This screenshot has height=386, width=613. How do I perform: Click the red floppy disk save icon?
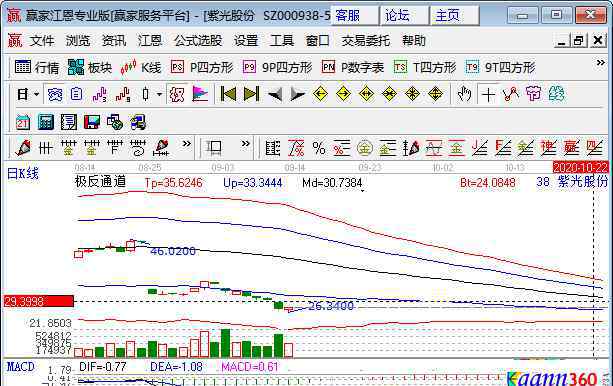click(x=92, y=122)
